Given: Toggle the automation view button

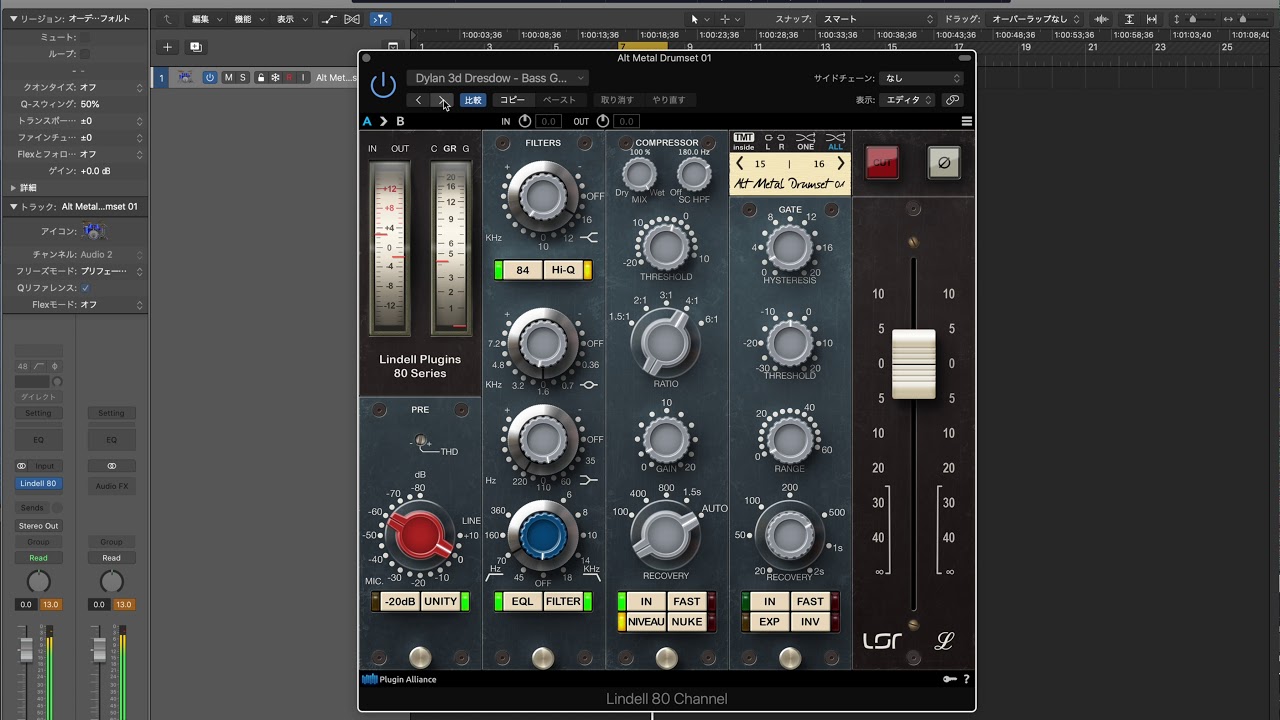Looking at the screenshot, I should (x=329, y=19).
